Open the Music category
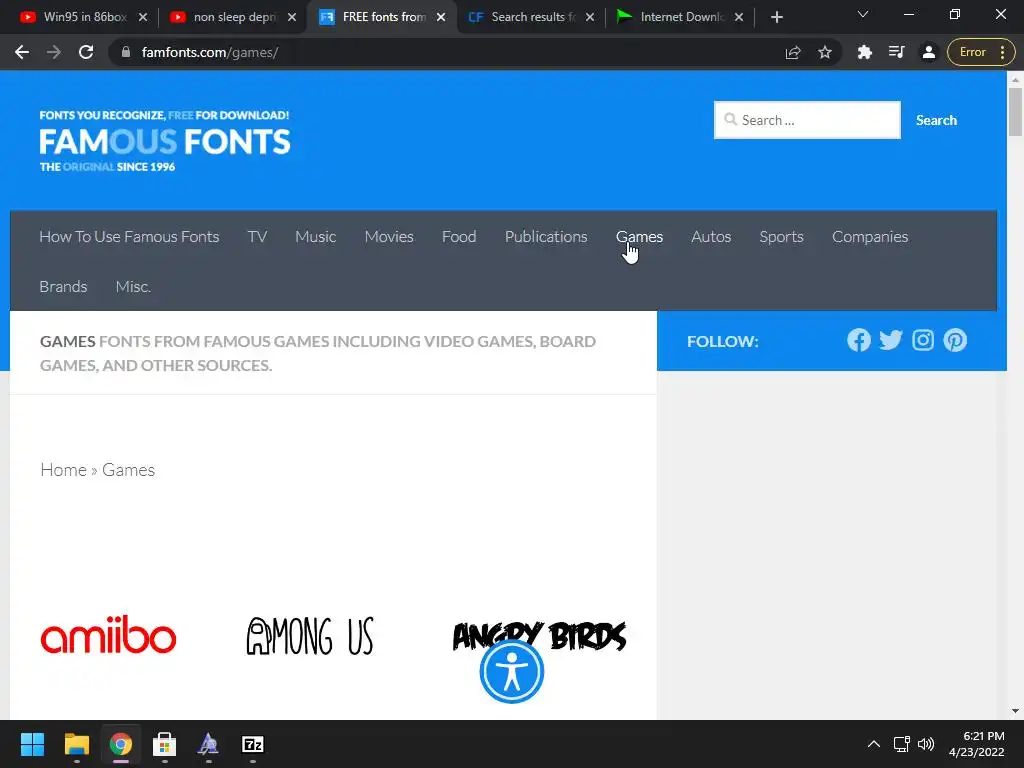 tap(315, 236)
